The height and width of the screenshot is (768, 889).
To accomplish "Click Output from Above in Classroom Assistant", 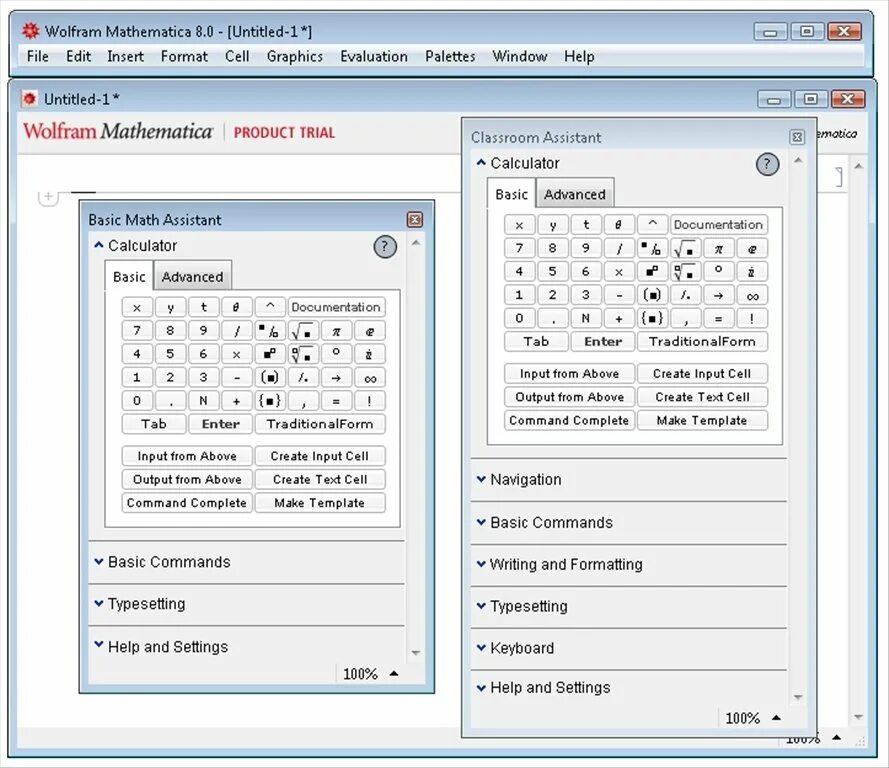I will [569, 397].
